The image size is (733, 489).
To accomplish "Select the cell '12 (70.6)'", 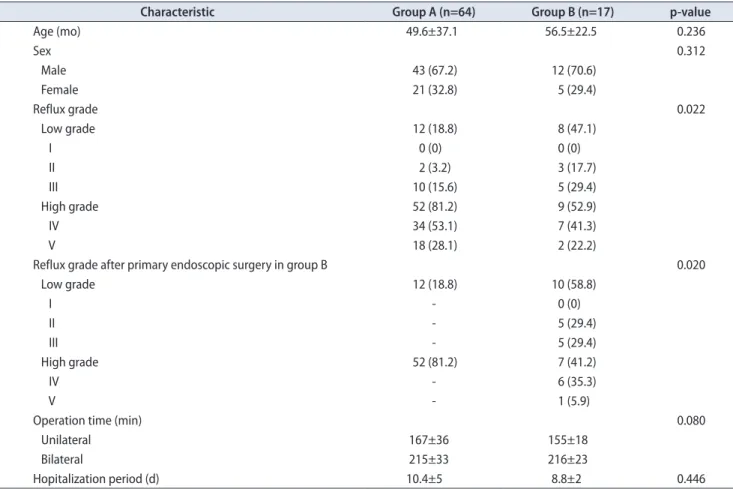I will click(574, 71).
